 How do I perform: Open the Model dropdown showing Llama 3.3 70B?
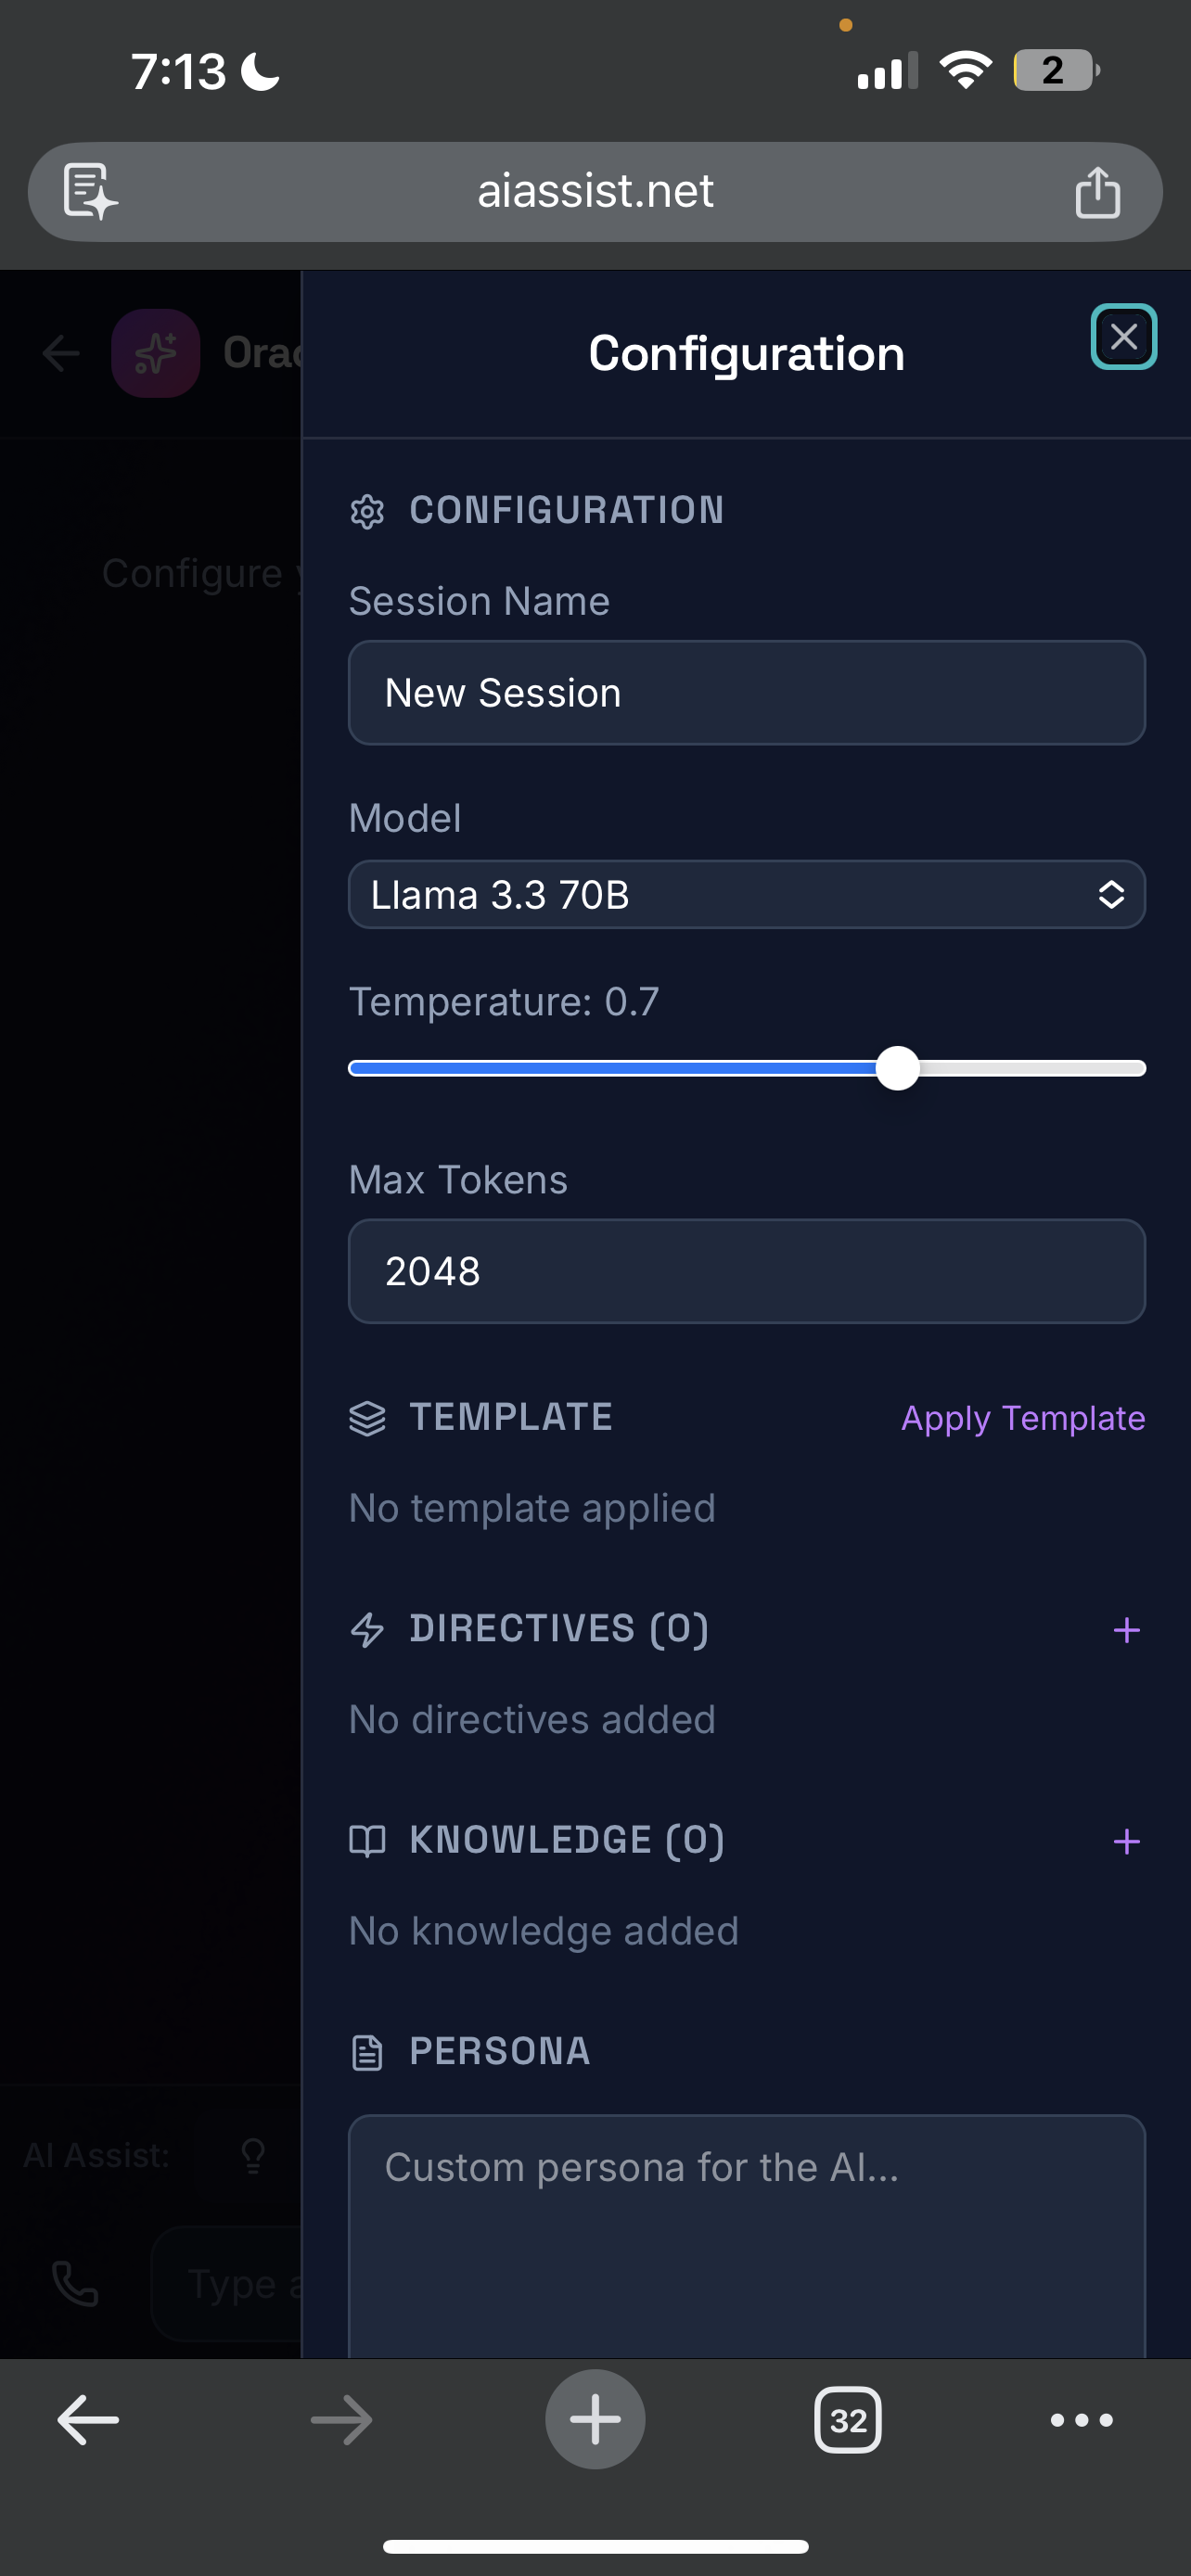[746, 894]
